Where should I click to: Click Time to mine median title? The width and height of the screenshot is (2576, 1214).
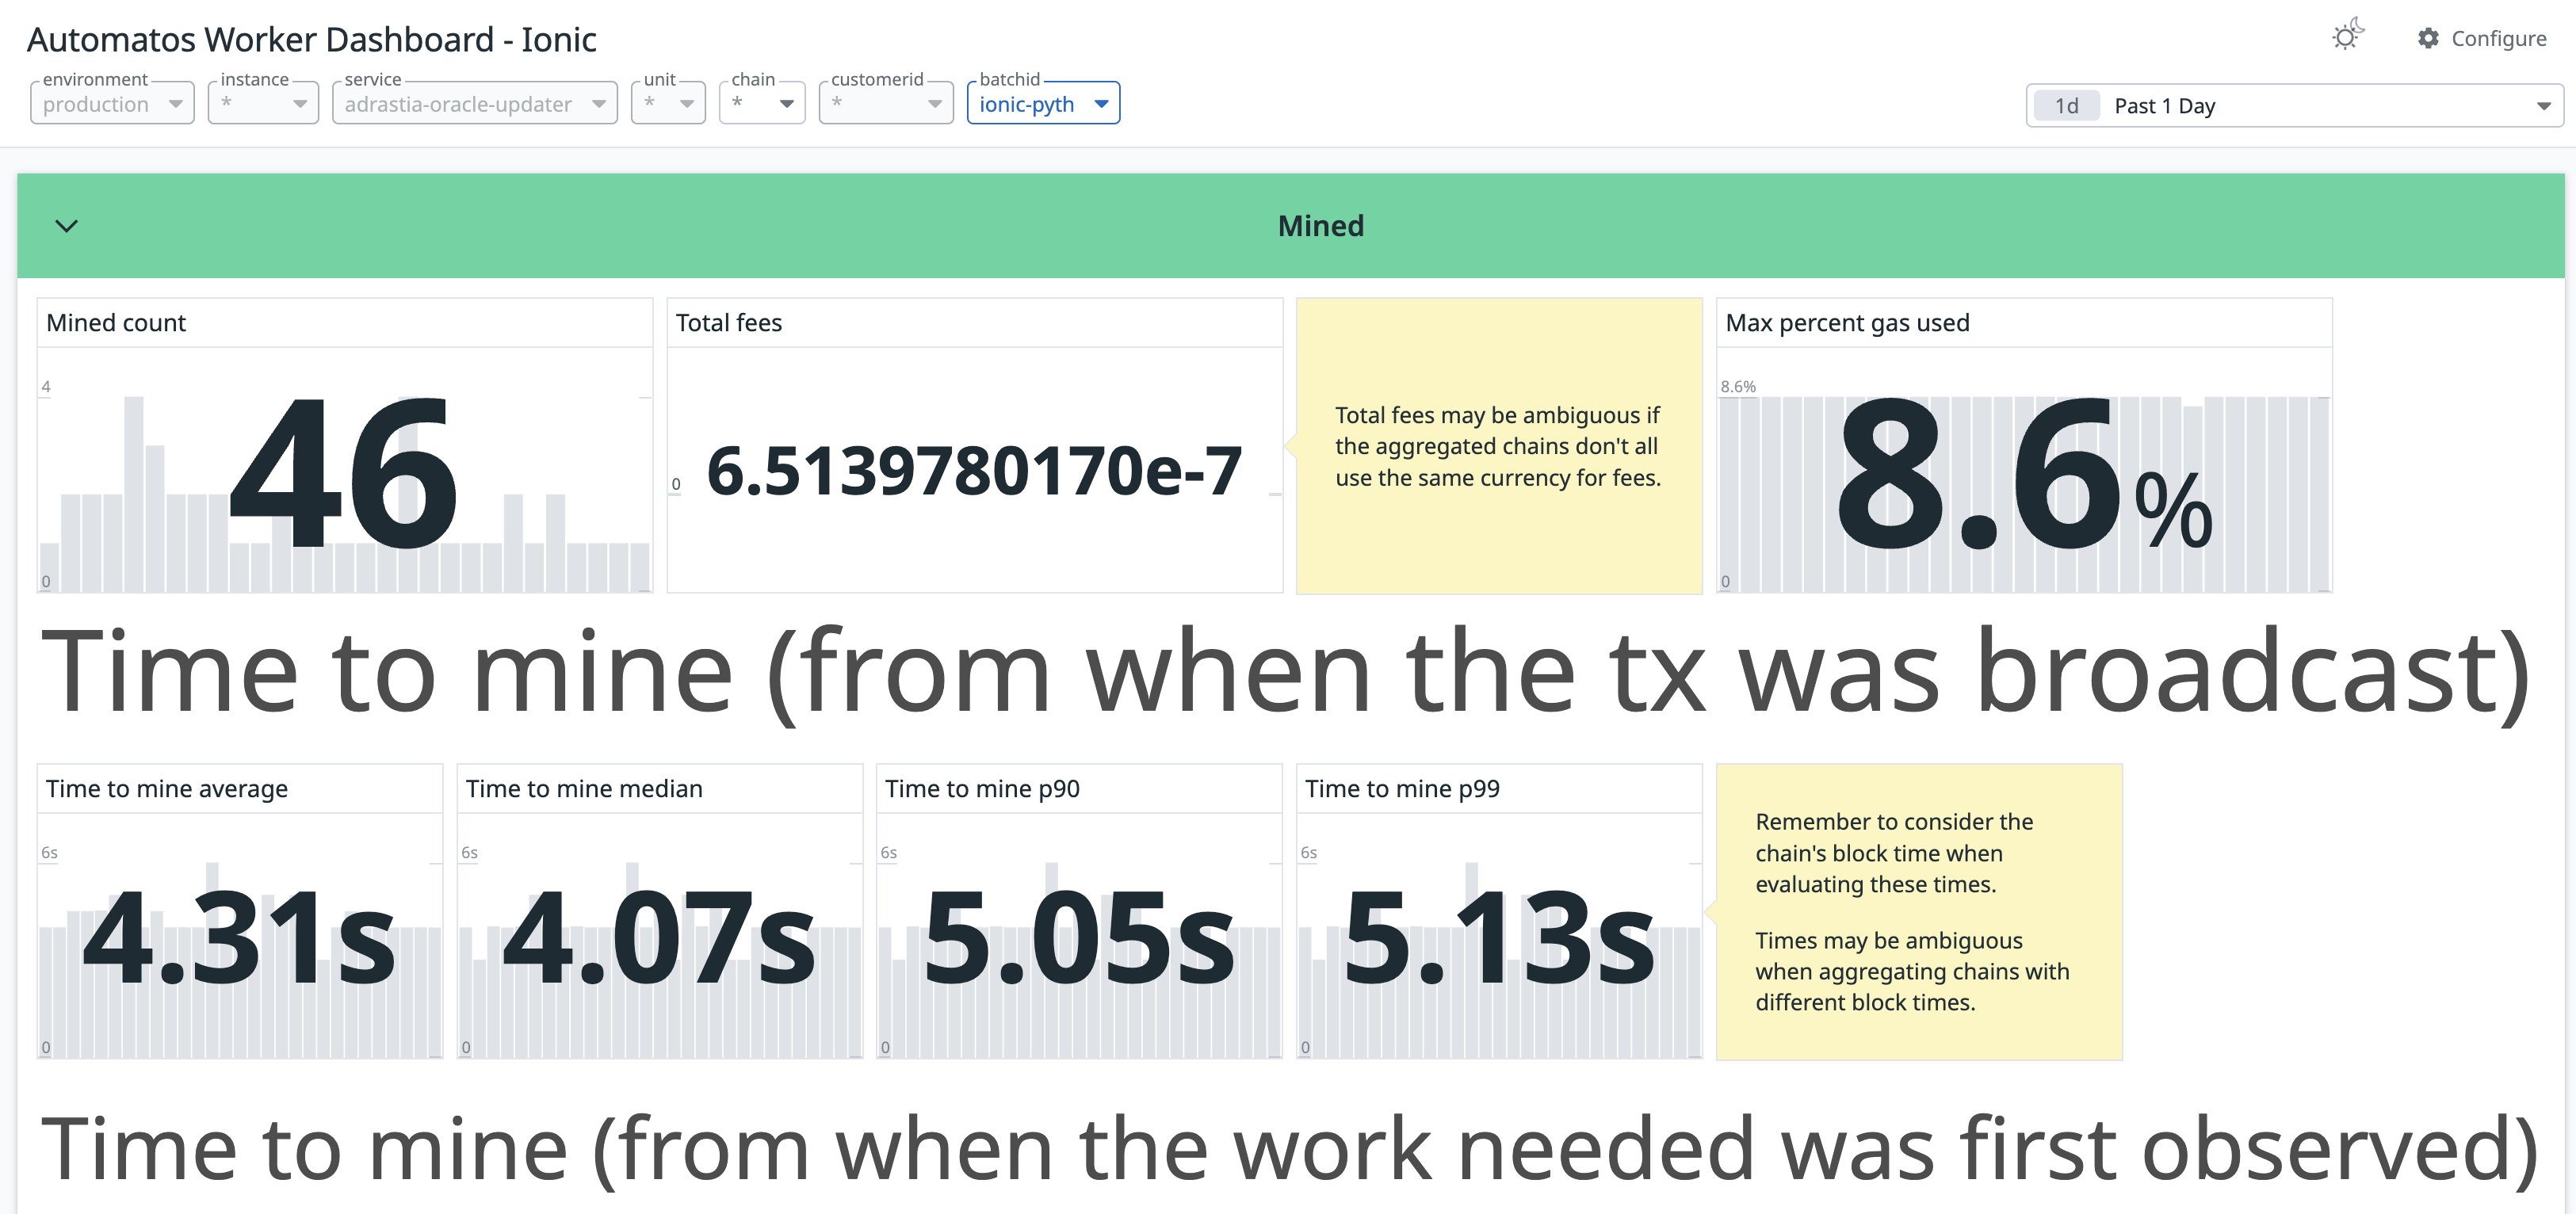tap(584, 789)
